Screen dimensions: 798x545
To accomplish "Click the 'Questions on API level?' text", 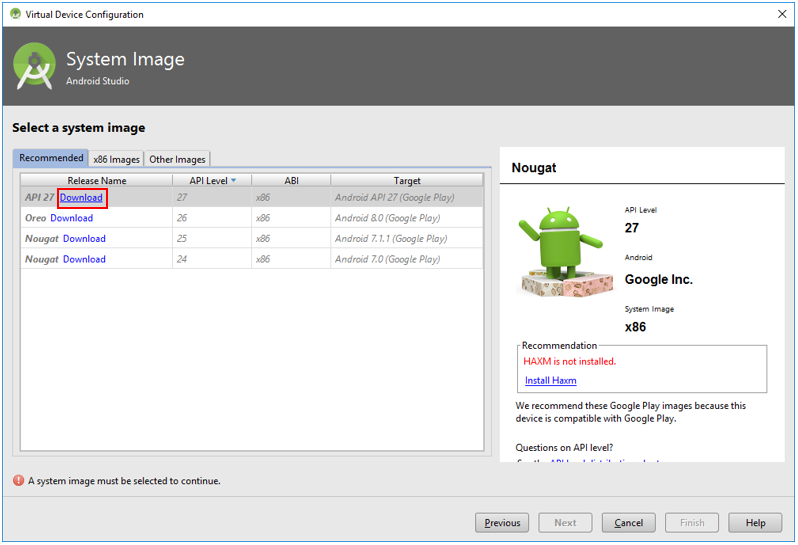I will coord(564,447).
